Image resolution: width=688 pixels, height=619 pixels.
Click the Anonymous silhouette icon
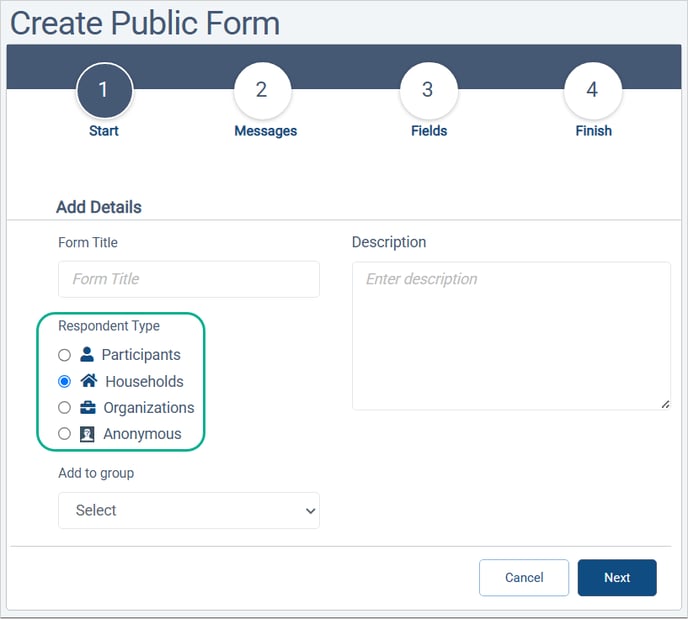87,434
